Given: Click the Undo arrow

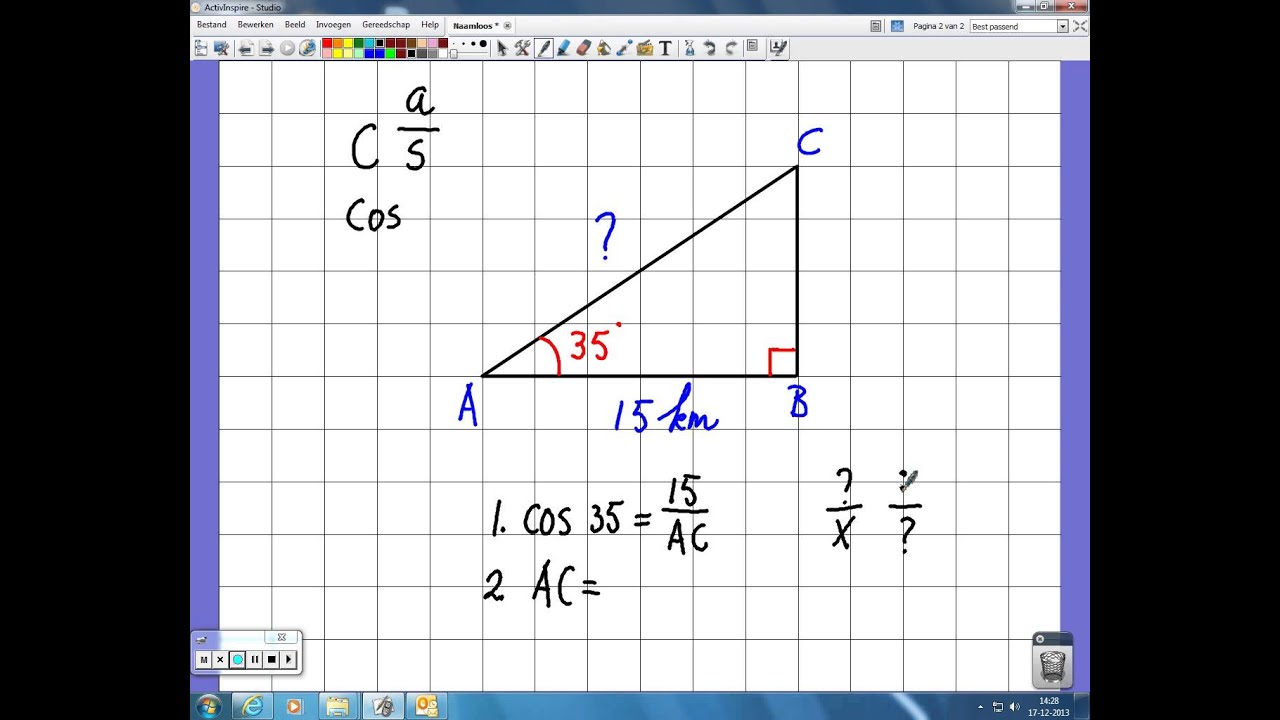Looking at the screenshot, I should 710,47.
